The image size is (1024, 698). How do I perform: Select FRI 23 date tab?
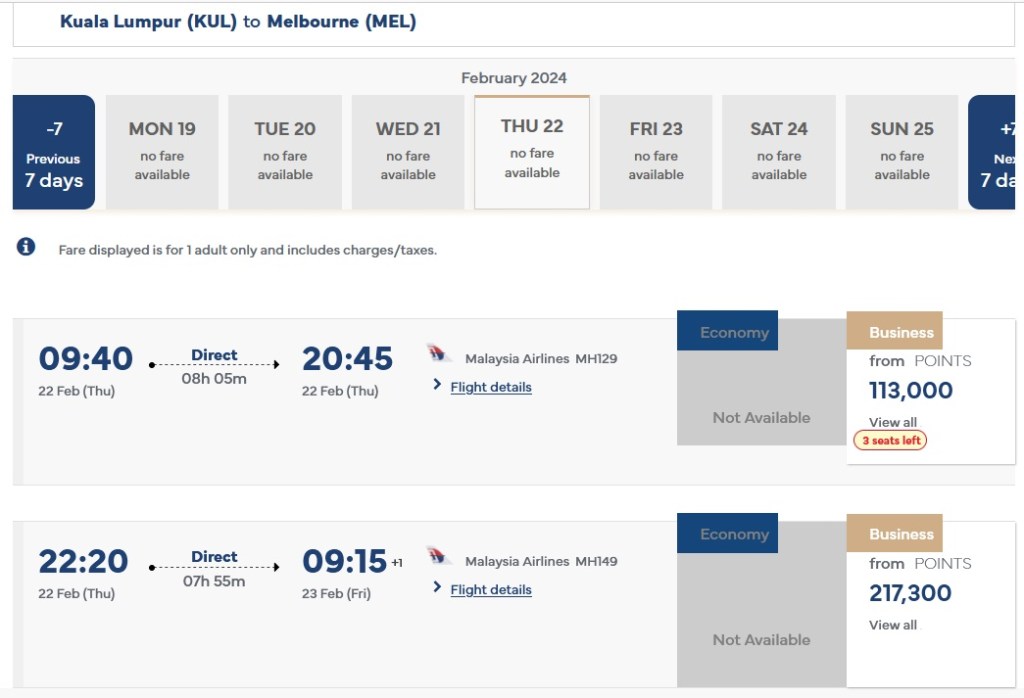(656, 153)
